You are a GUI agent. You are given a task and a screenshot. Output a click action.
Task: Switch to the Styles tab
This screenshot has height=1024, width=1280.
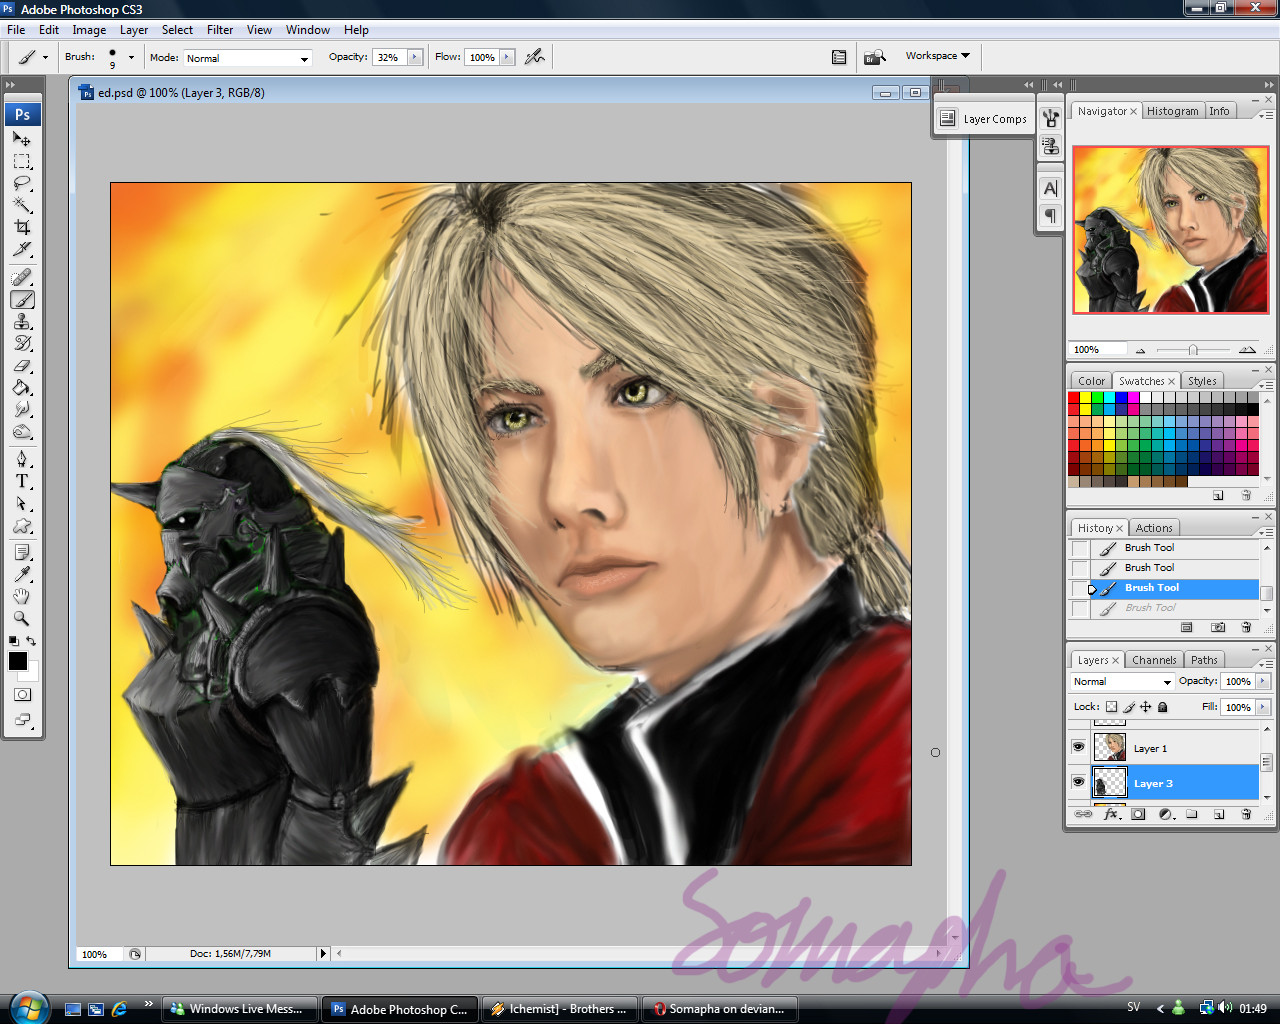(x=1202, y=381)
